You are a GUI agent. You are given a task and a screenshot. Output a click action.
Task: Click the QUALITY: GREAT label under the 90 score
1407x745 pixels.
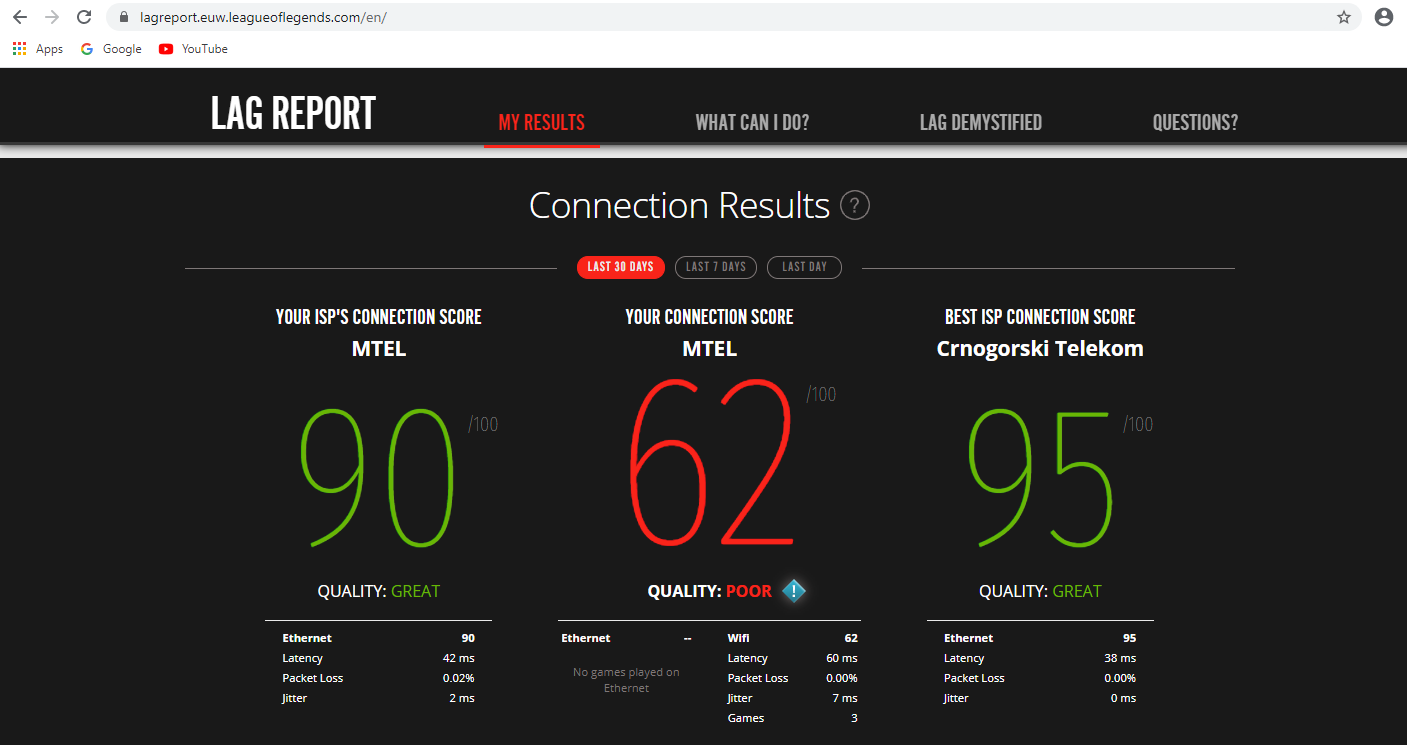(x=379, y=591)
